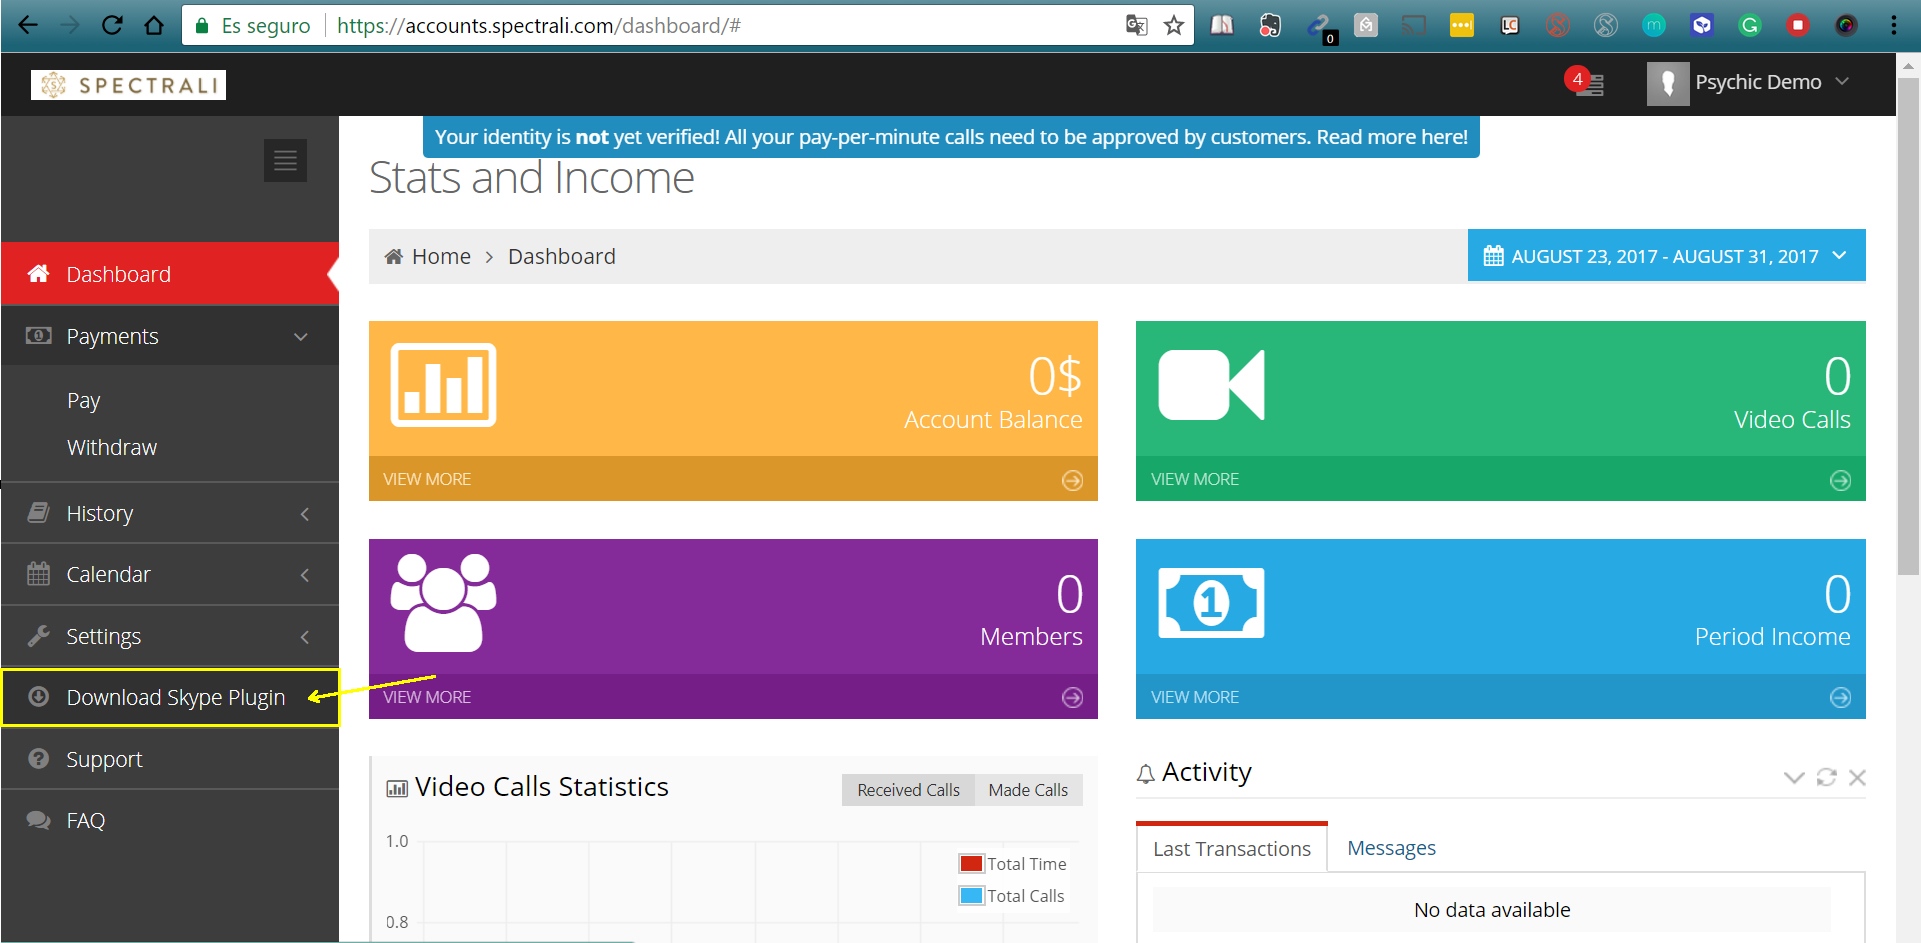Click the Spectrali logo
The height and width of the screenshot is (943, 1921).
point(129,85)
